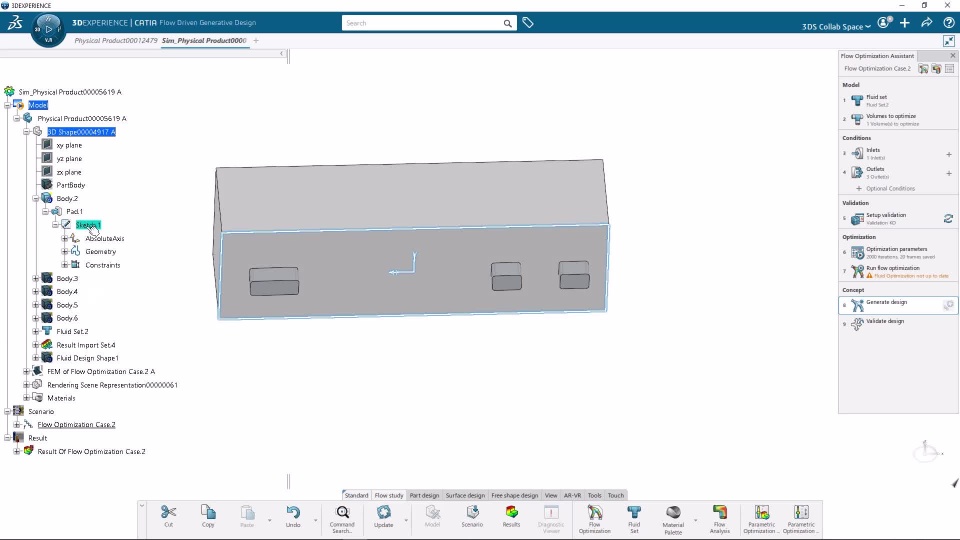
Task: Select the Scenario toolbar icon
Action: tap(472, 512)
